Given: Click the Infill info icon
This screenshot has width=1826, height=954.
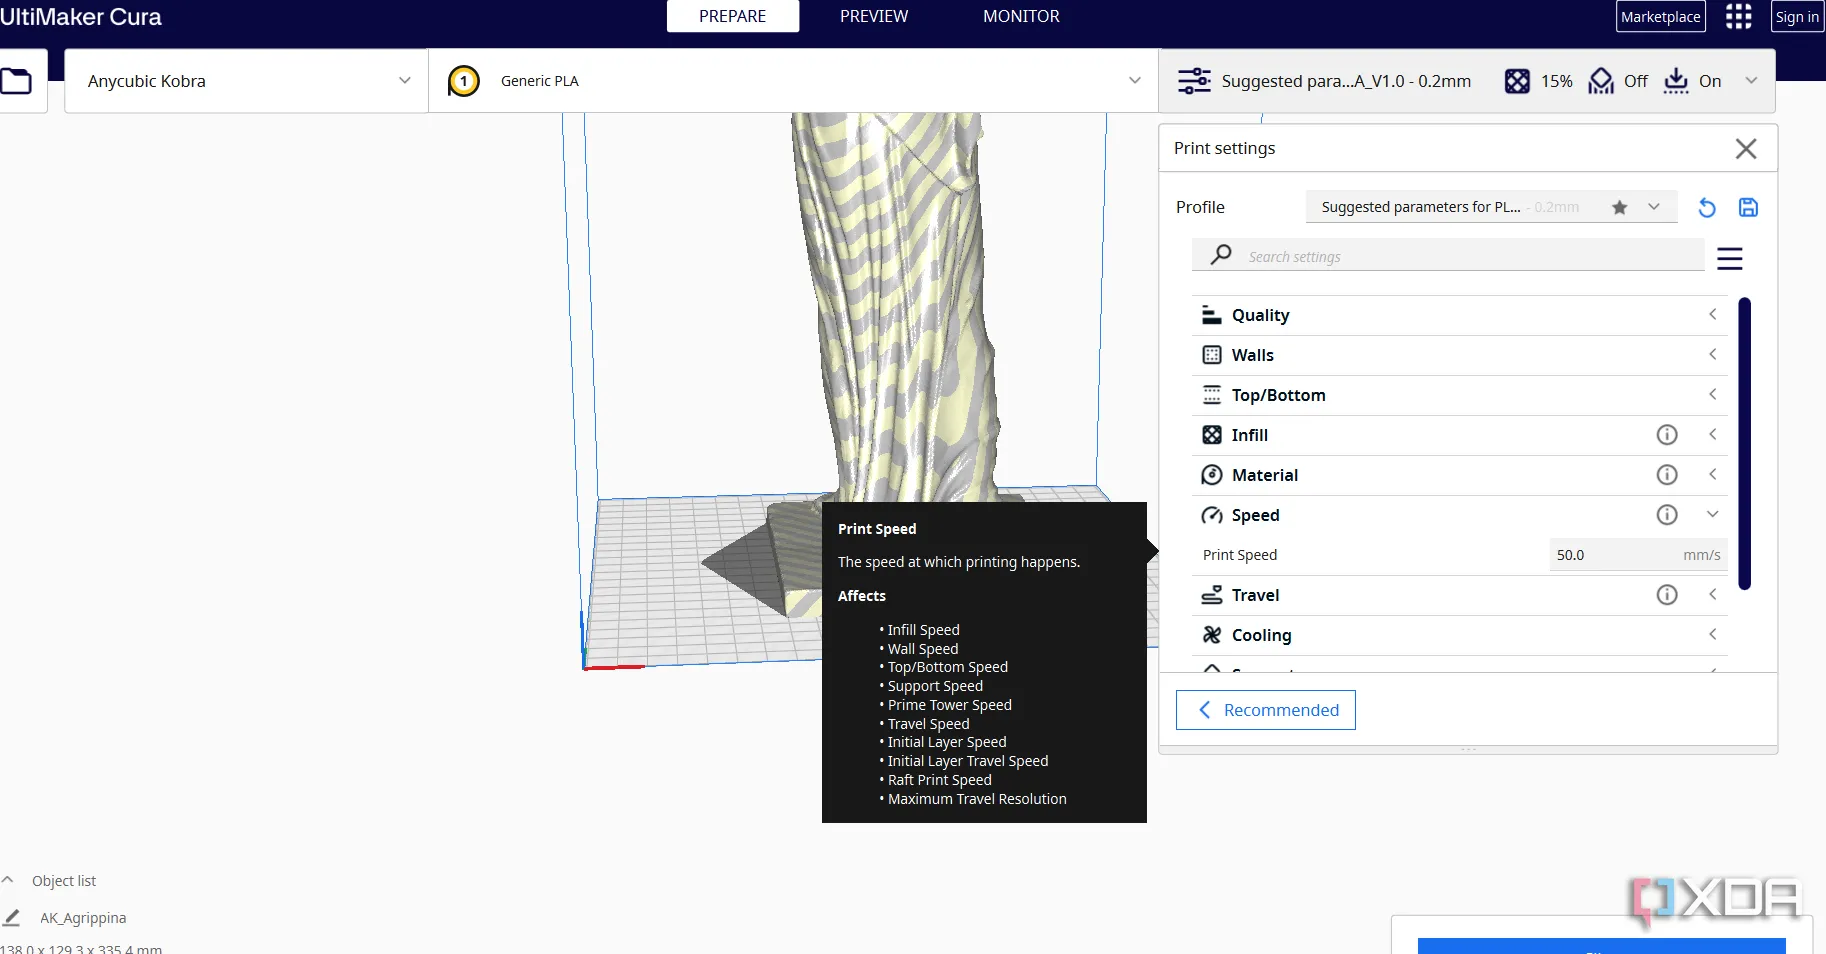Looking at the screenshot, I should click(x=1667, y=435).
